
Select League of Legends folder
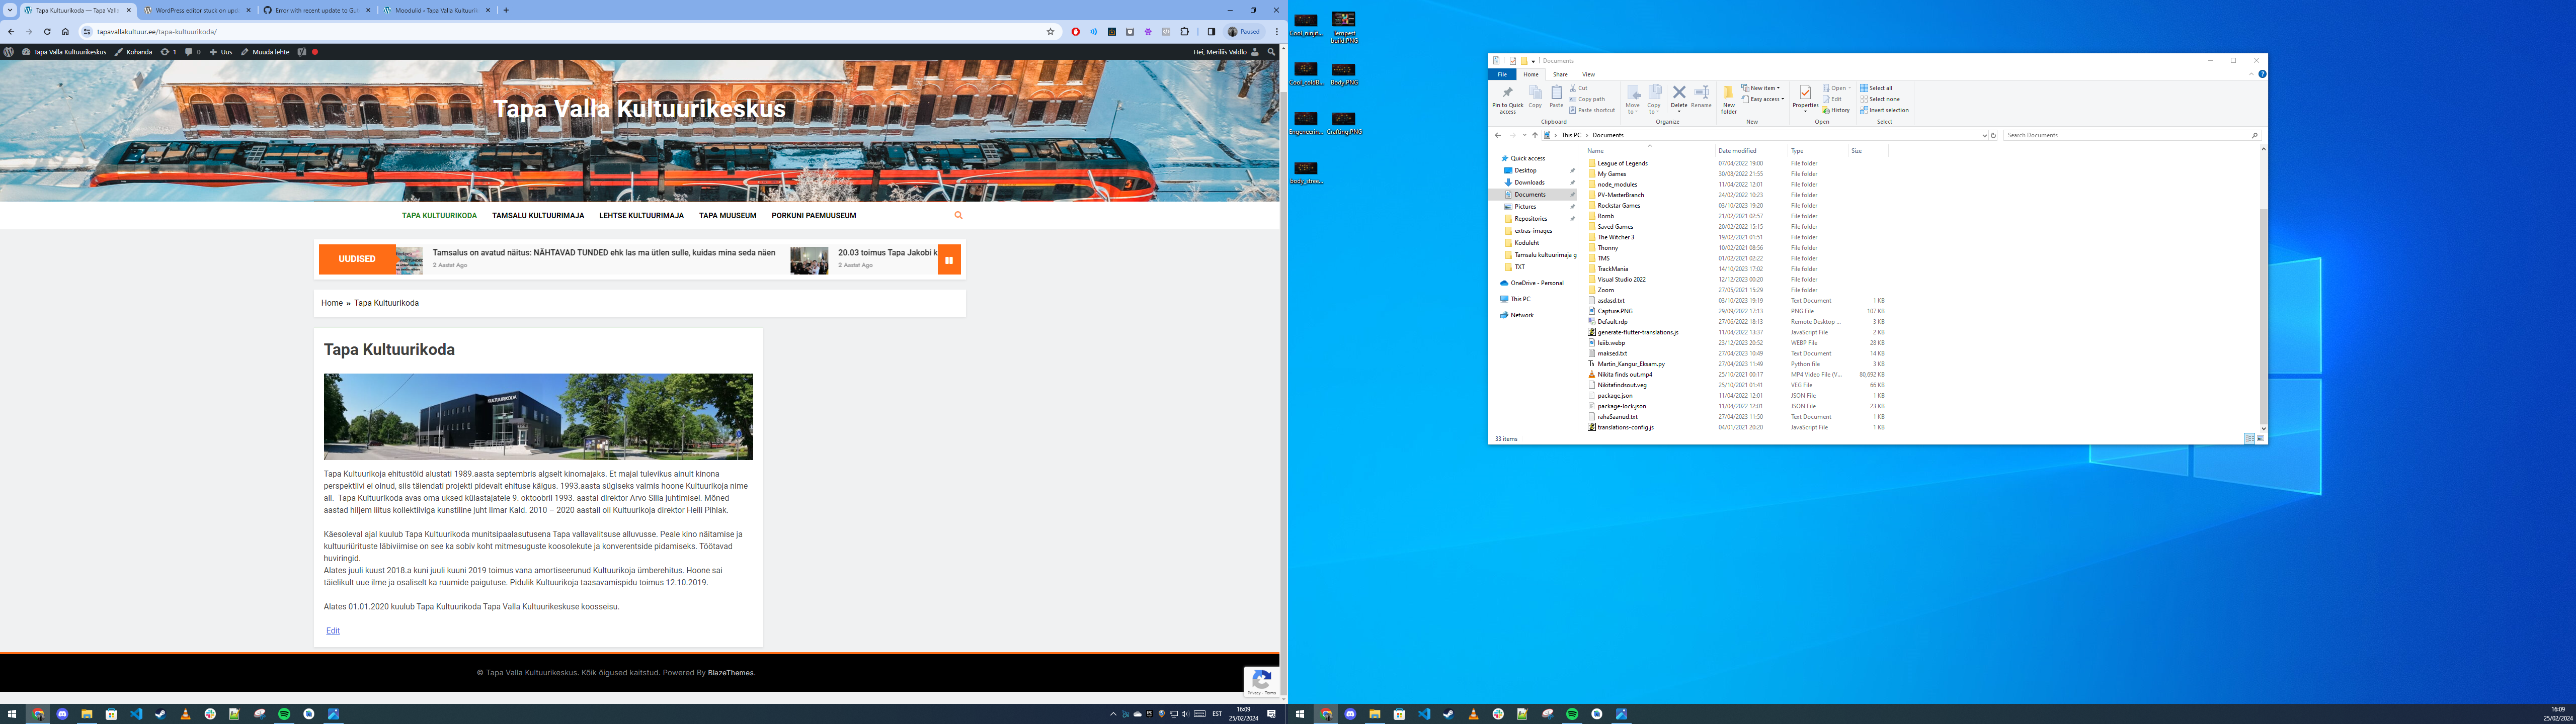click(x=1622, y=163)
